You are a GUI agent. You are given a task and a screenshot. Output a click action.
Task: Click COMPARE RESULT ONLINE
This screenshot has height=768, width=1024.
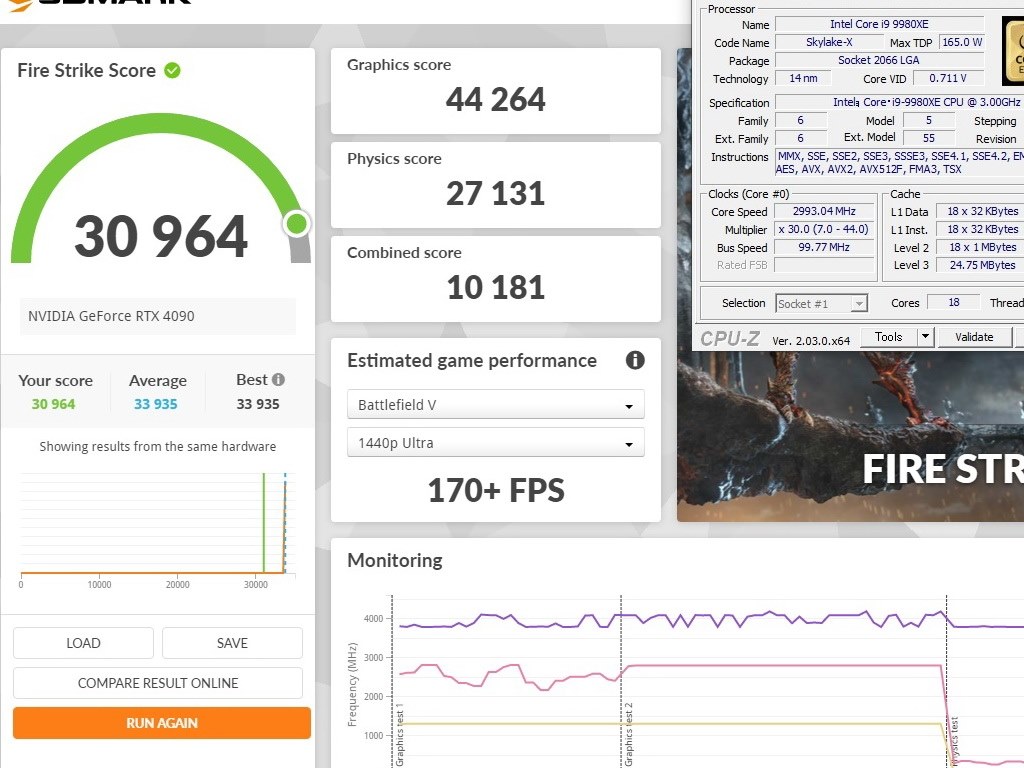(x=158, y=683)
